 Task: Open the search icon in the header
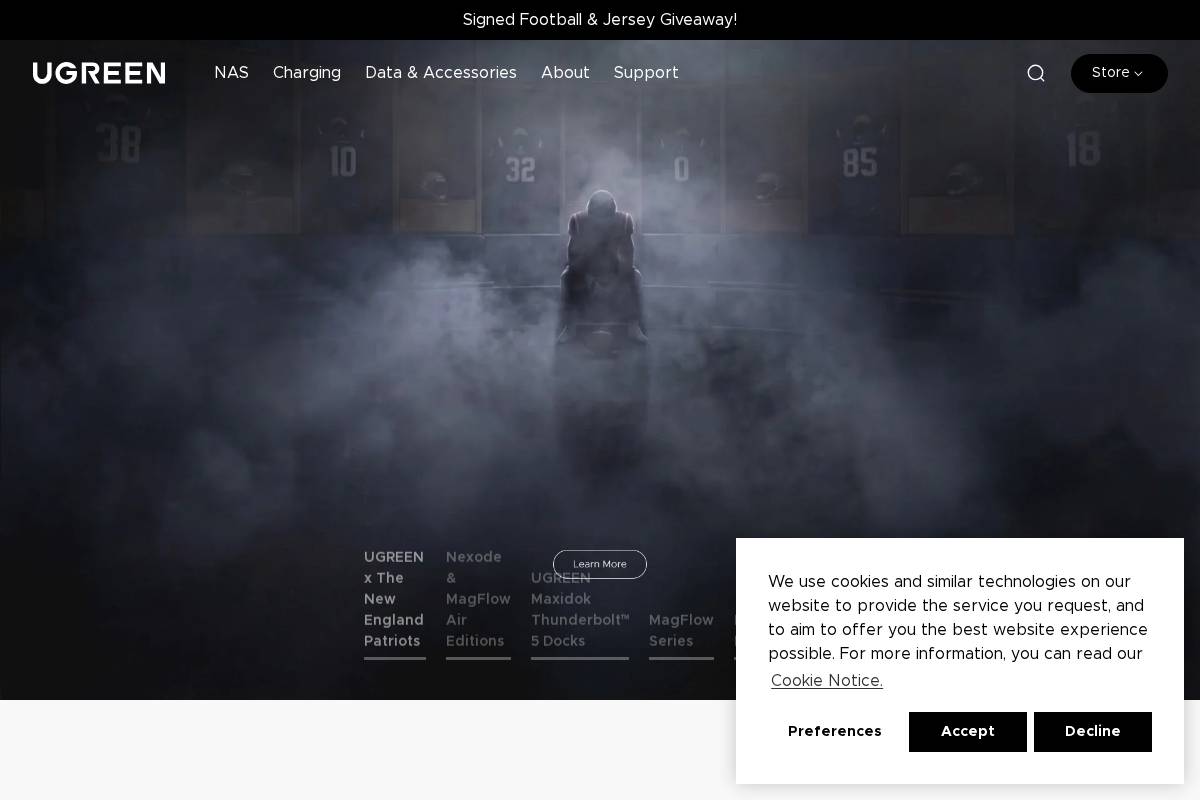(1036, 73)
